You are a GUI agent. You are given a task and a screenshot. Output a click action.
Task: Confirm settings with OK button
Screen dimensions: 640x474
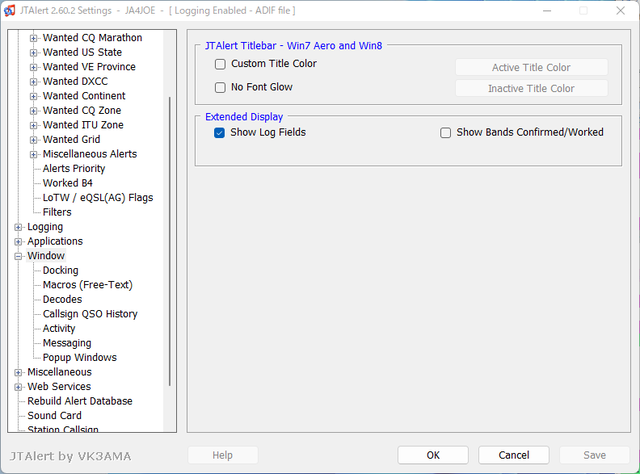click(433, 455)
